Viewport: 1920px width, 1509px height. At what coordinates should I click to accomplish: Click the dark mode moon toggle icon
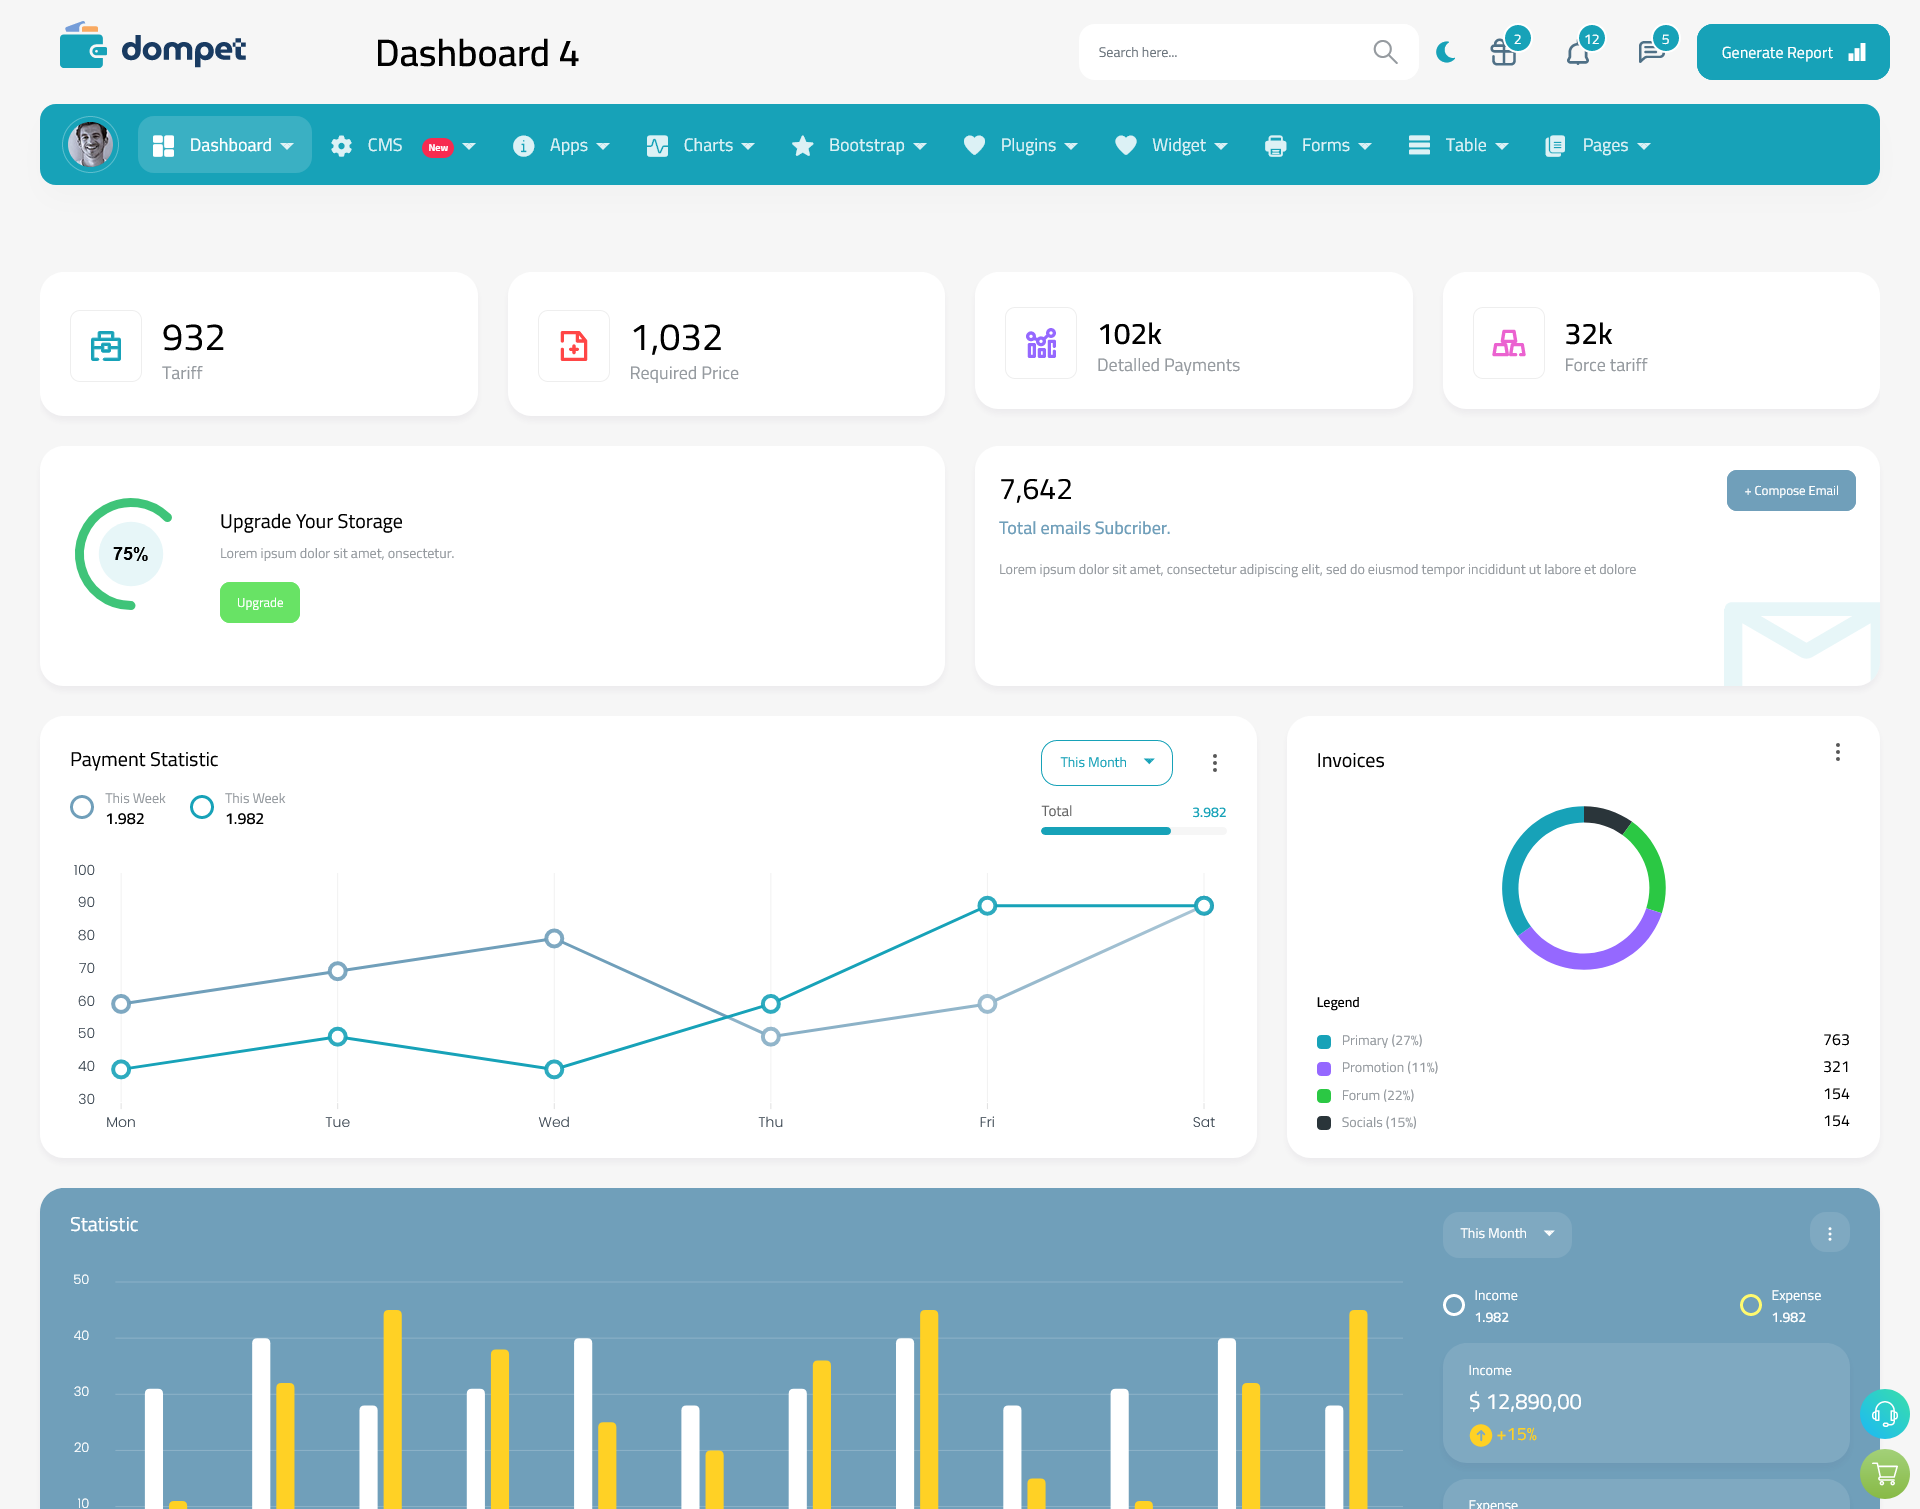[1445, 51]
